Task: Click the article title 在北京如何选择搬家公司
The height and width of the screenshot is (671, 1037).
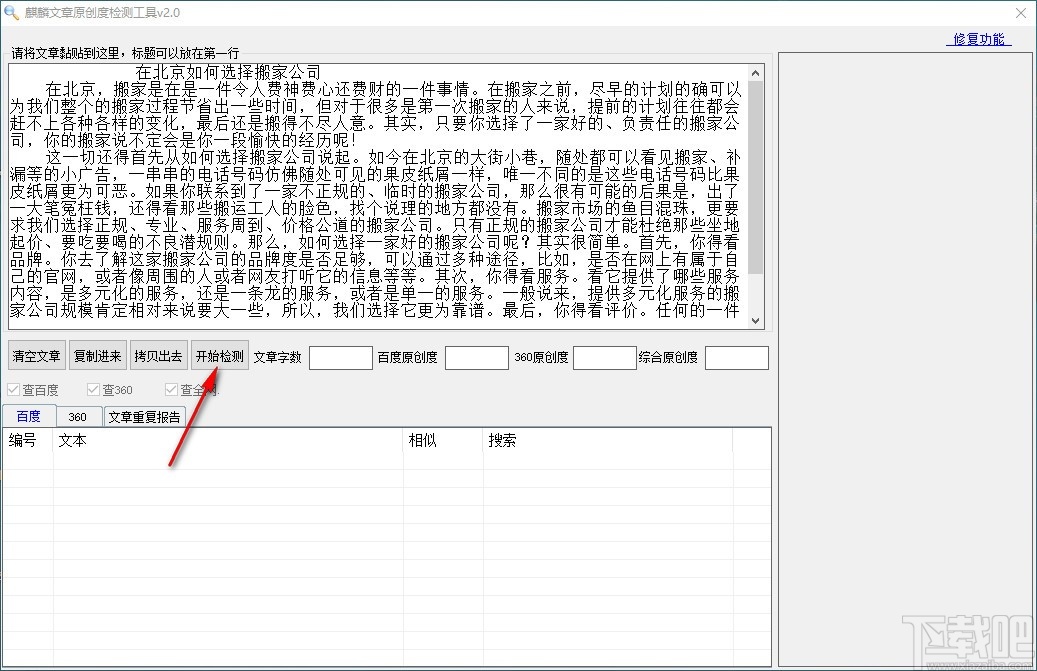Action: [228, 71]
